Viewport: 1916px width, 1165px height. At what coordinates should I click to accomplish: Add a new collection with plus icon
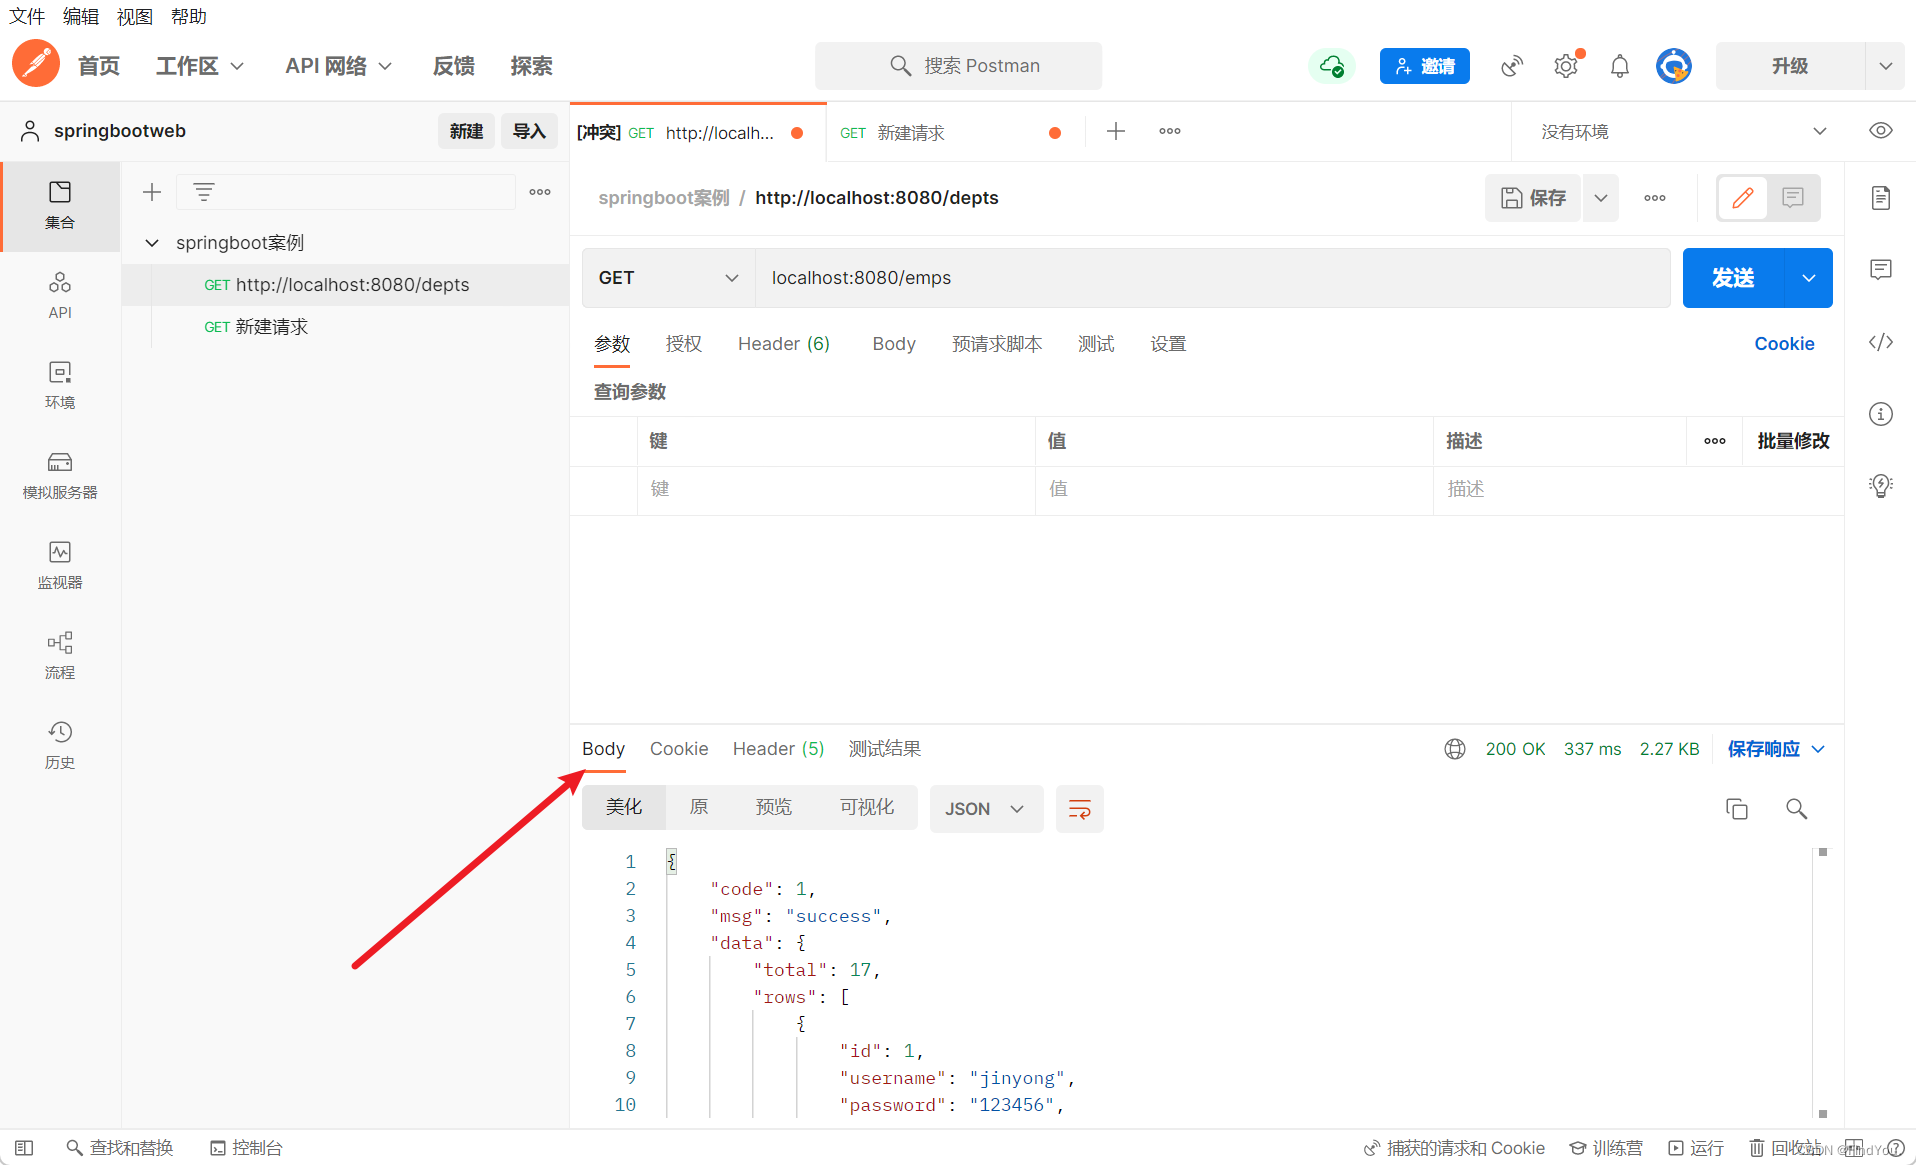click(152, 192)
